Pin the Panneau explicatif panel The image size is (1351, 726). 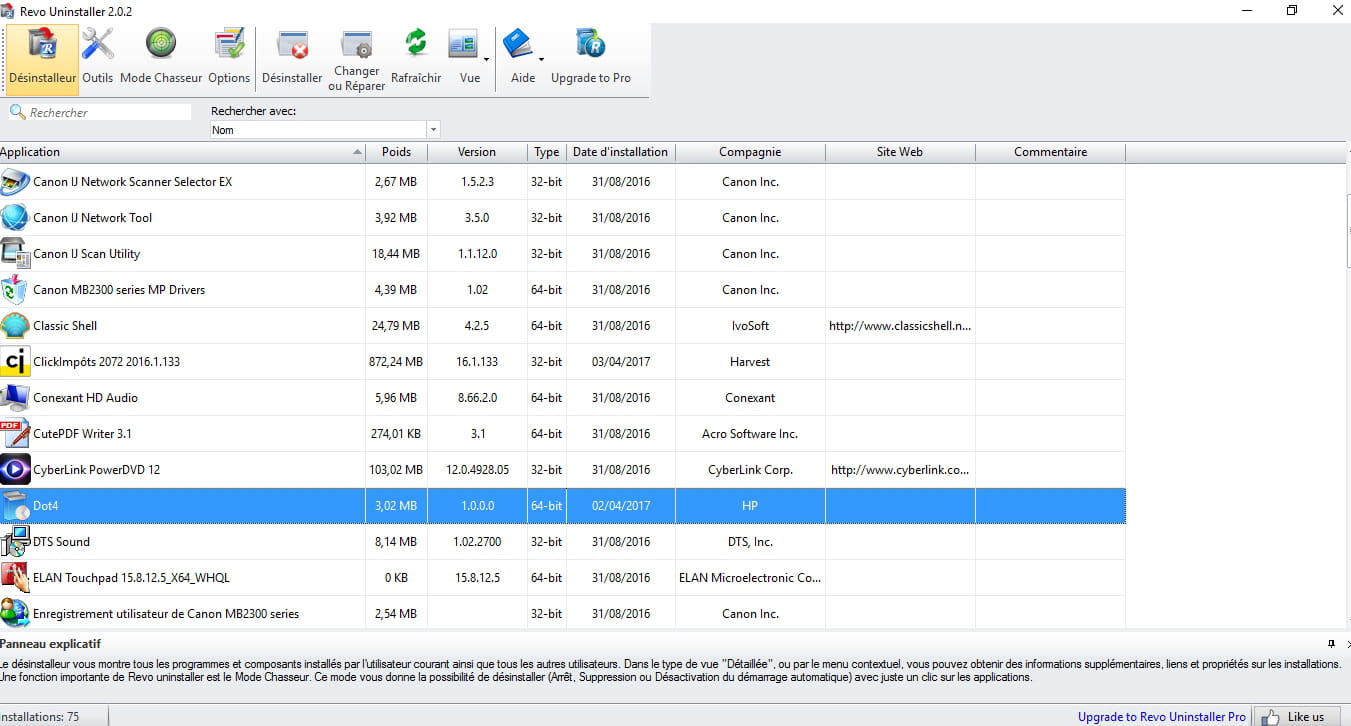[x=1331, y=644]
